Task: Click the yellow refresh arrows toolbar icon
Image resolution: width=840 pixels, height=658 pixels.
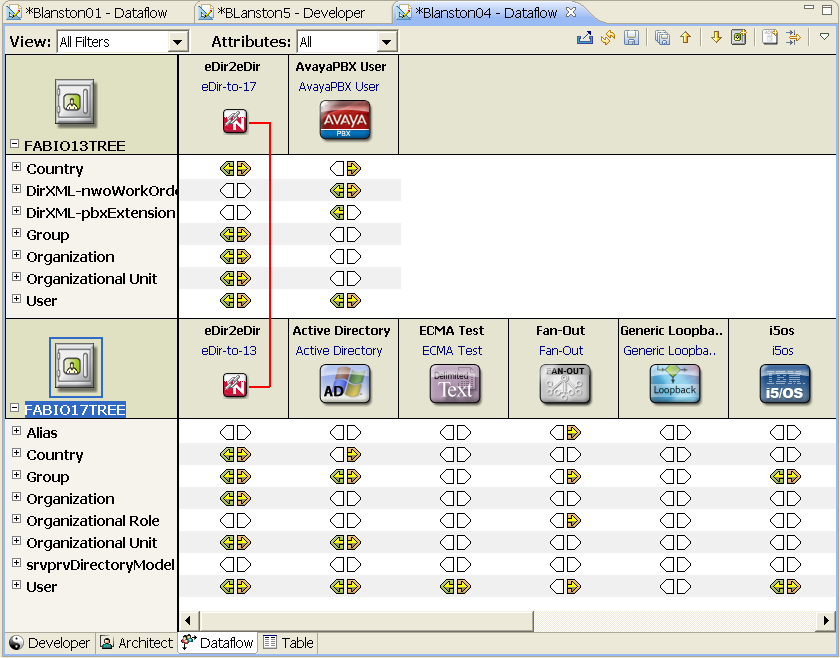Action: [608, 38]
